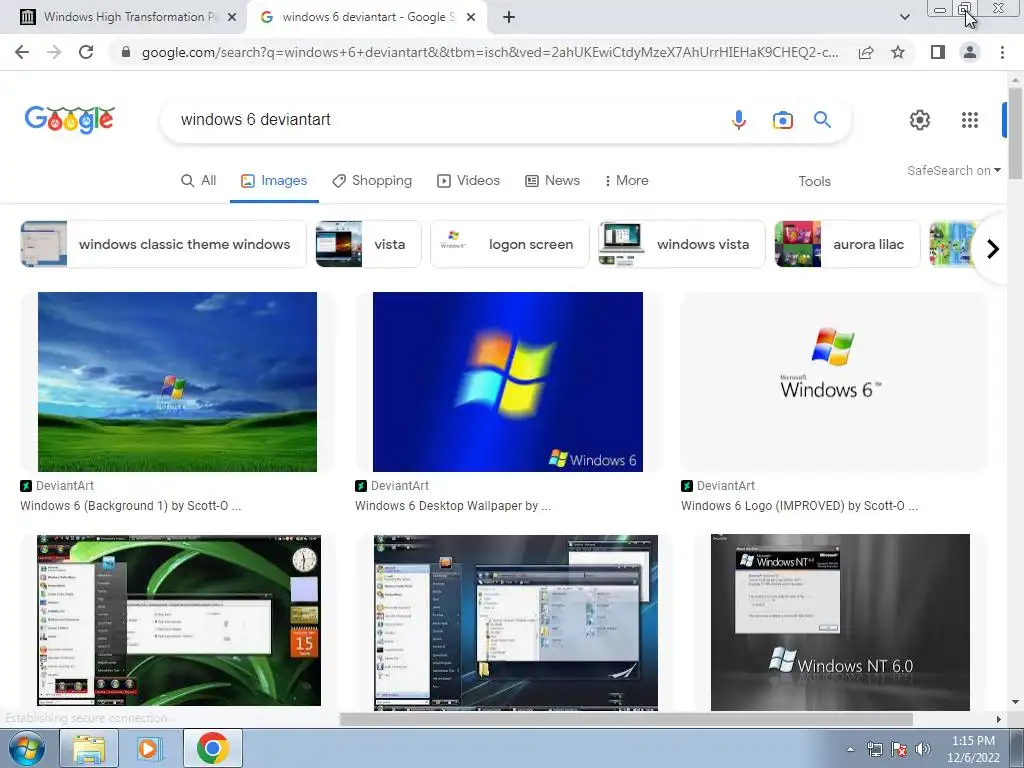Image resolution: width=1024 pixels, height=768 pixels.
Task: Click DeviantArt source under Background 1 image
Action: 57,486
